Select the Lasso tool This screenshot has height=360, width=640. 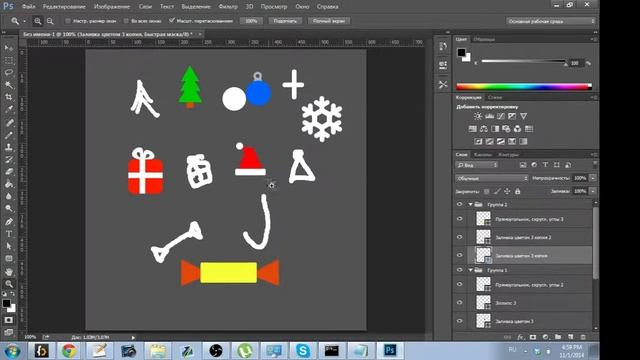9,73
